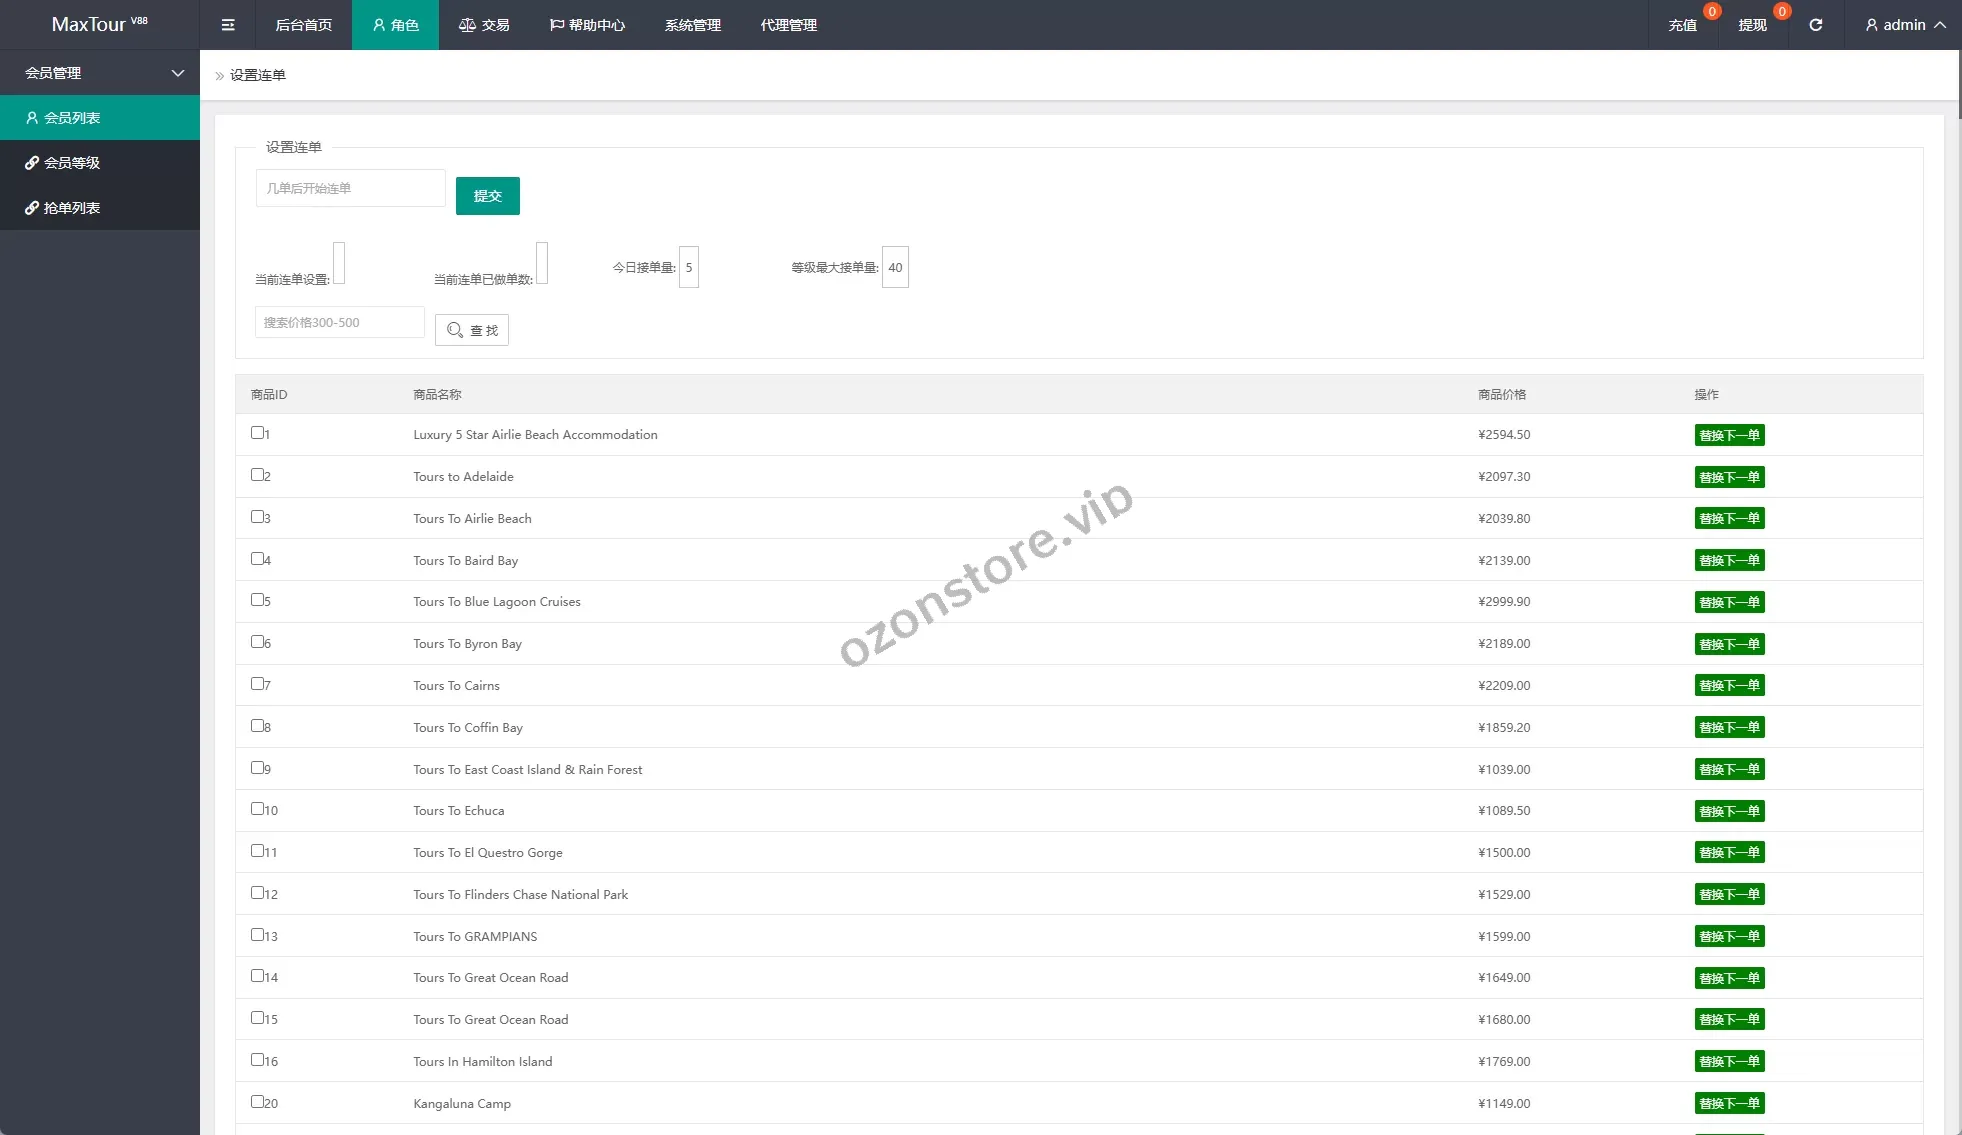
Task: Select 会员列表 in the sidebar
Action: (x=72, y=118)
